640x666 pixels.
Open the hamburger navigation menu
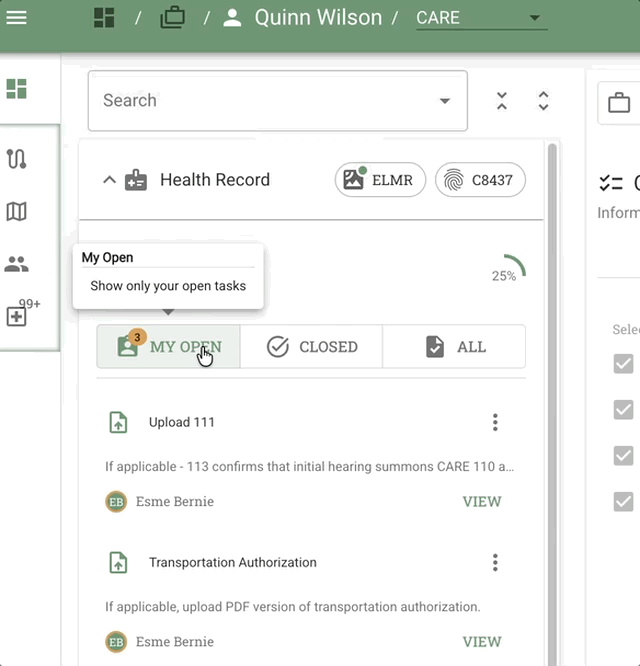pyautogui.click(x=17, y=18)
